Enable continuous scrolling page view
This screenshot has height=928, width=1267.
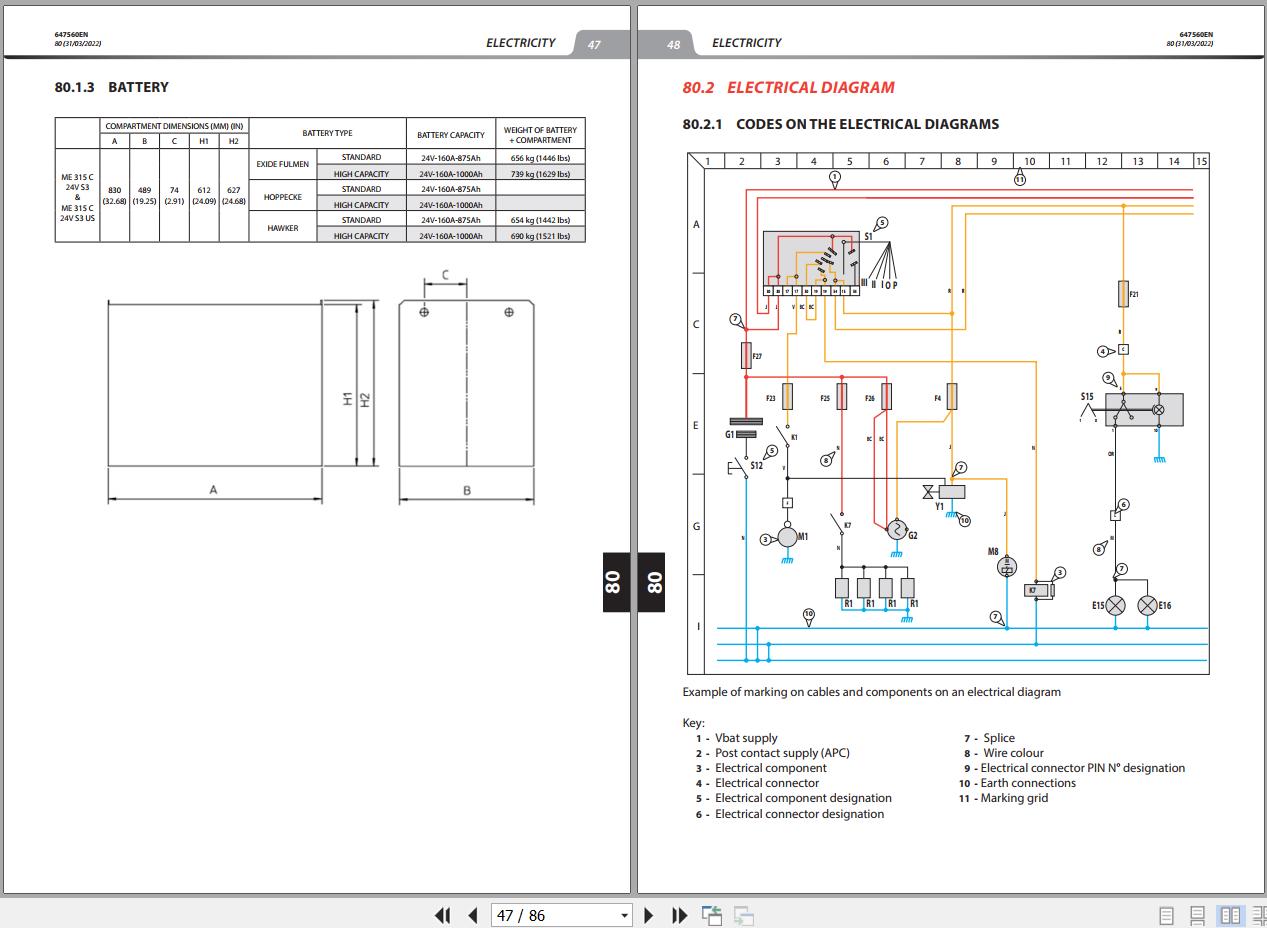tap(1197, 915)
